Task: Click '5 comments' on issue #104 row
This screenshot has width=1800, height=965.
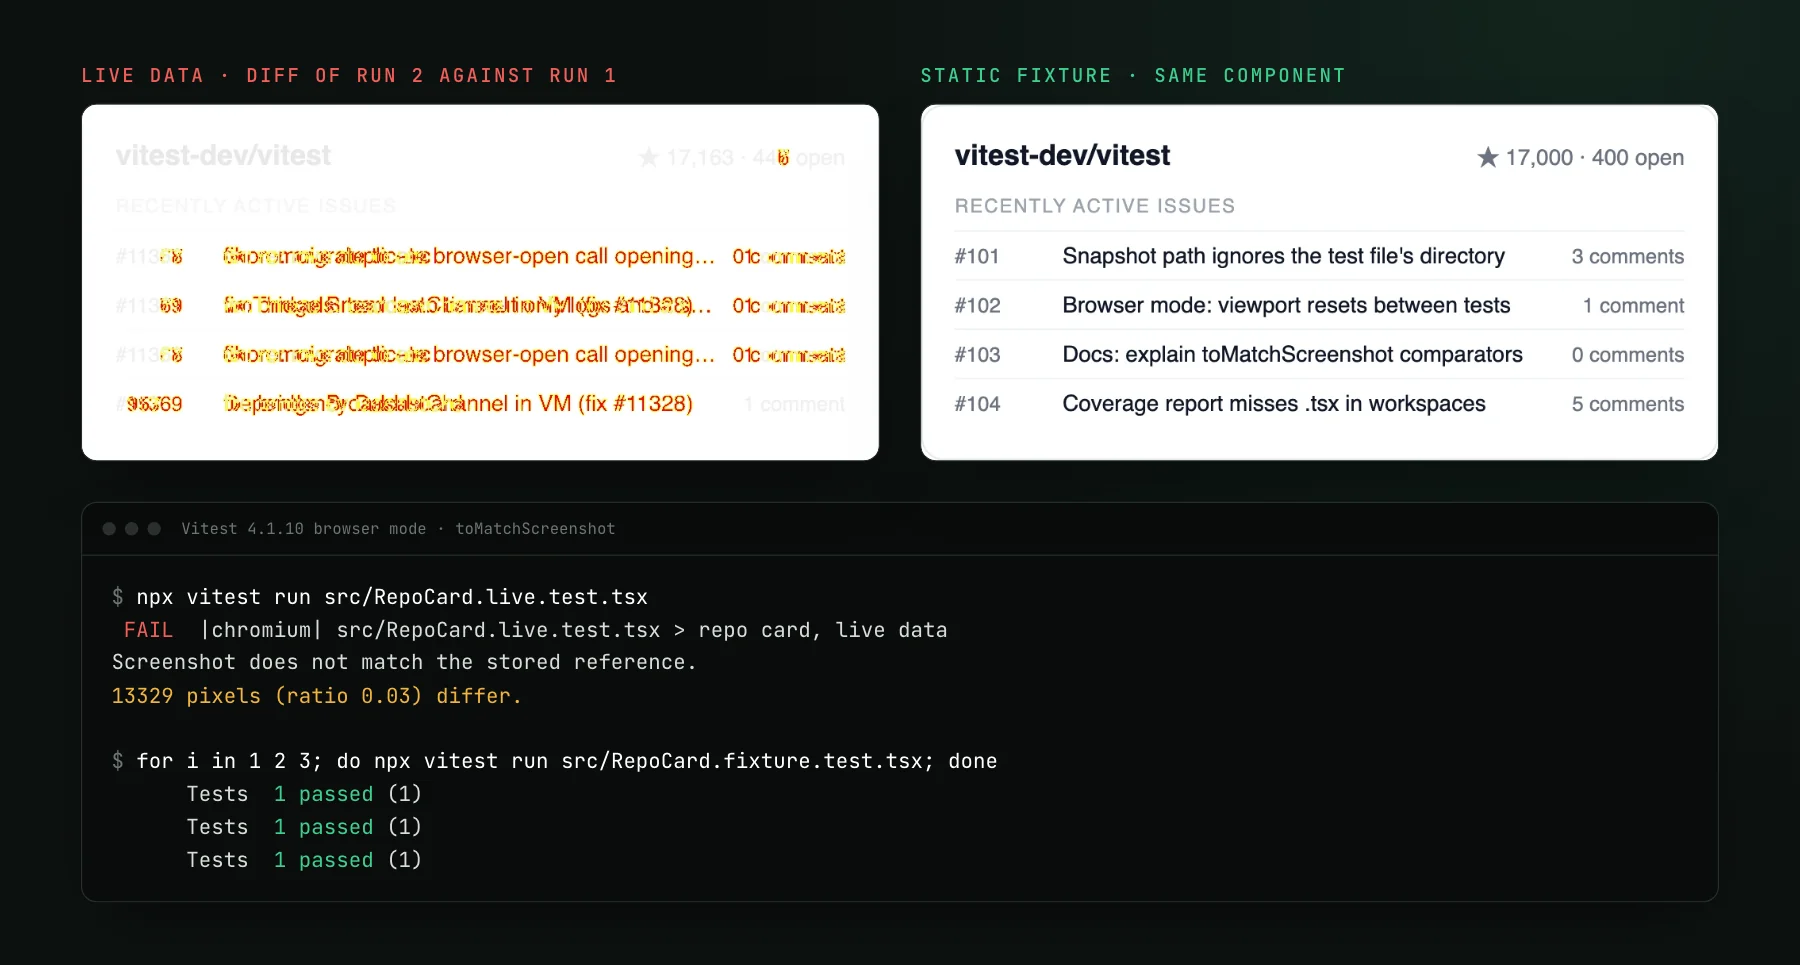Action: point(1627,403)
